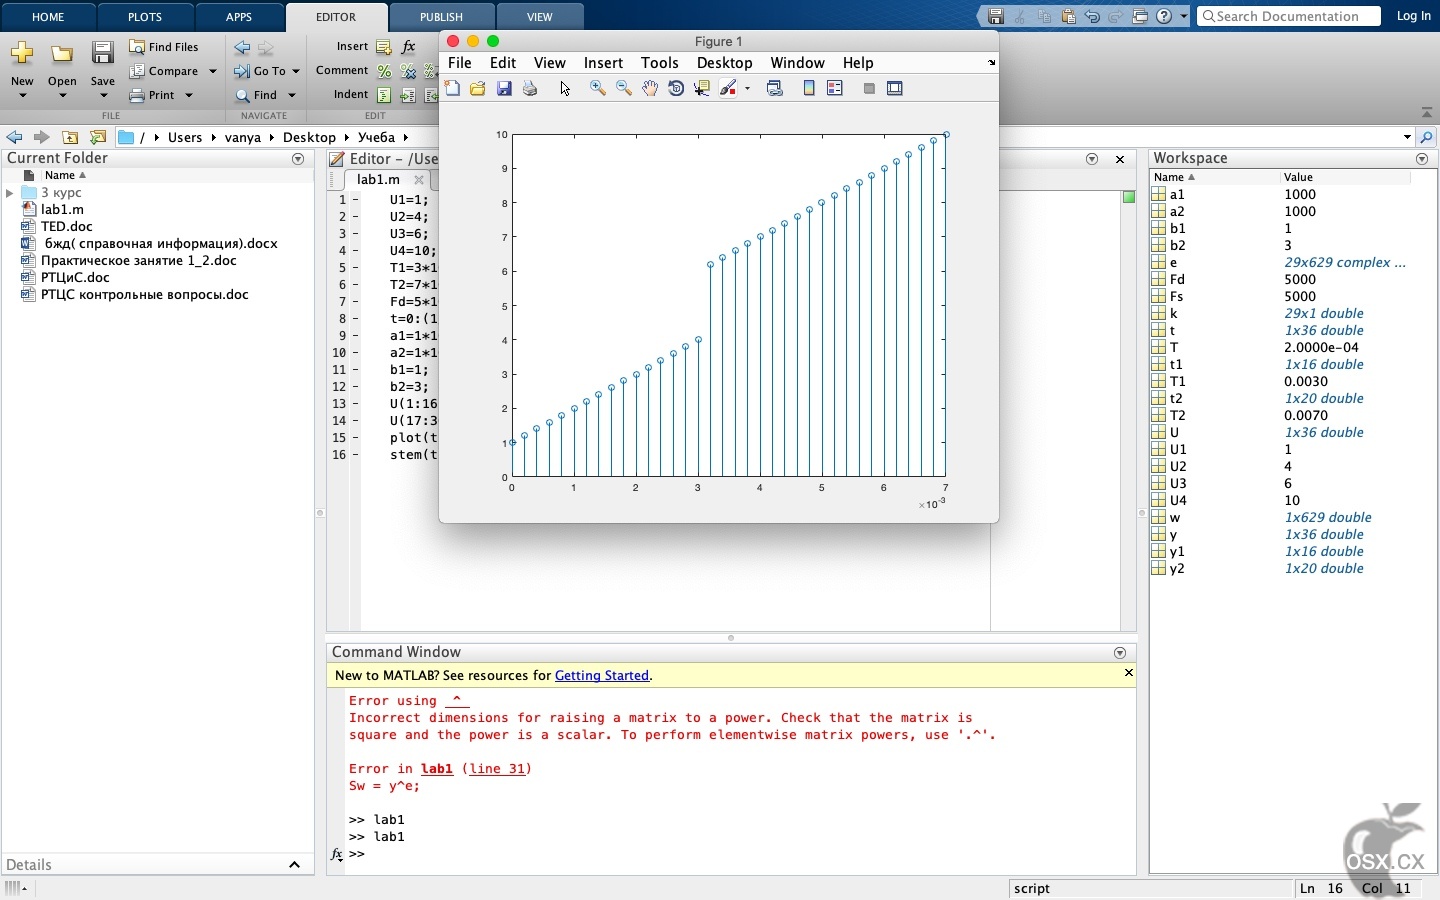The height and width of the screenshot is (900, 1440).
Task: Click the back arrow in Navigate group
Action: coord(242,47)
